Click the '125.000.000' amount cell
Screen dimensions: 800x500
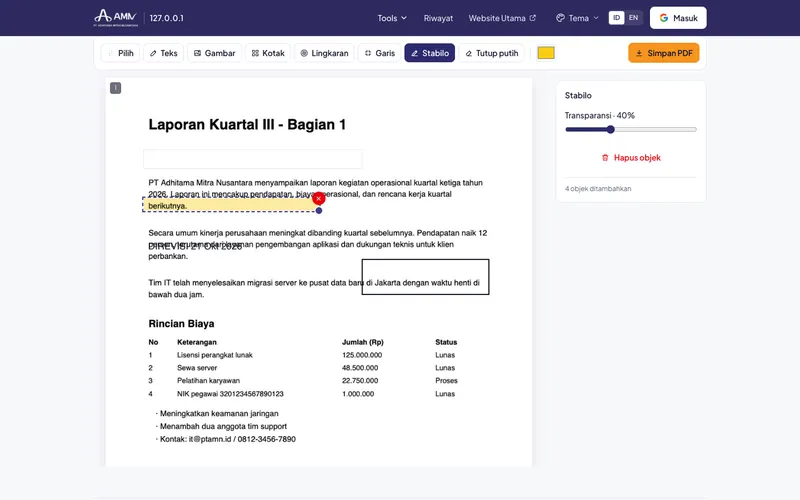pos(362,355)
